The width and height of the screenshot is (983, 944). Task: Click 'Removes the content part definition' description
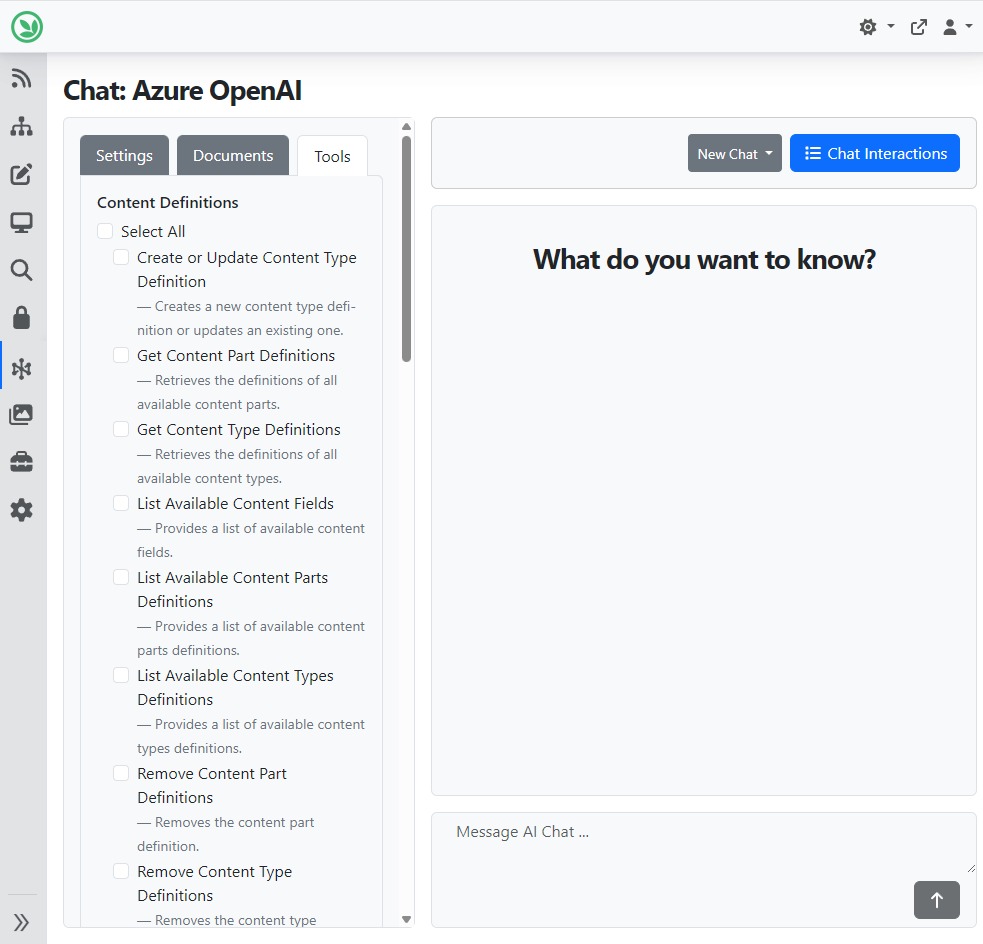226,834
